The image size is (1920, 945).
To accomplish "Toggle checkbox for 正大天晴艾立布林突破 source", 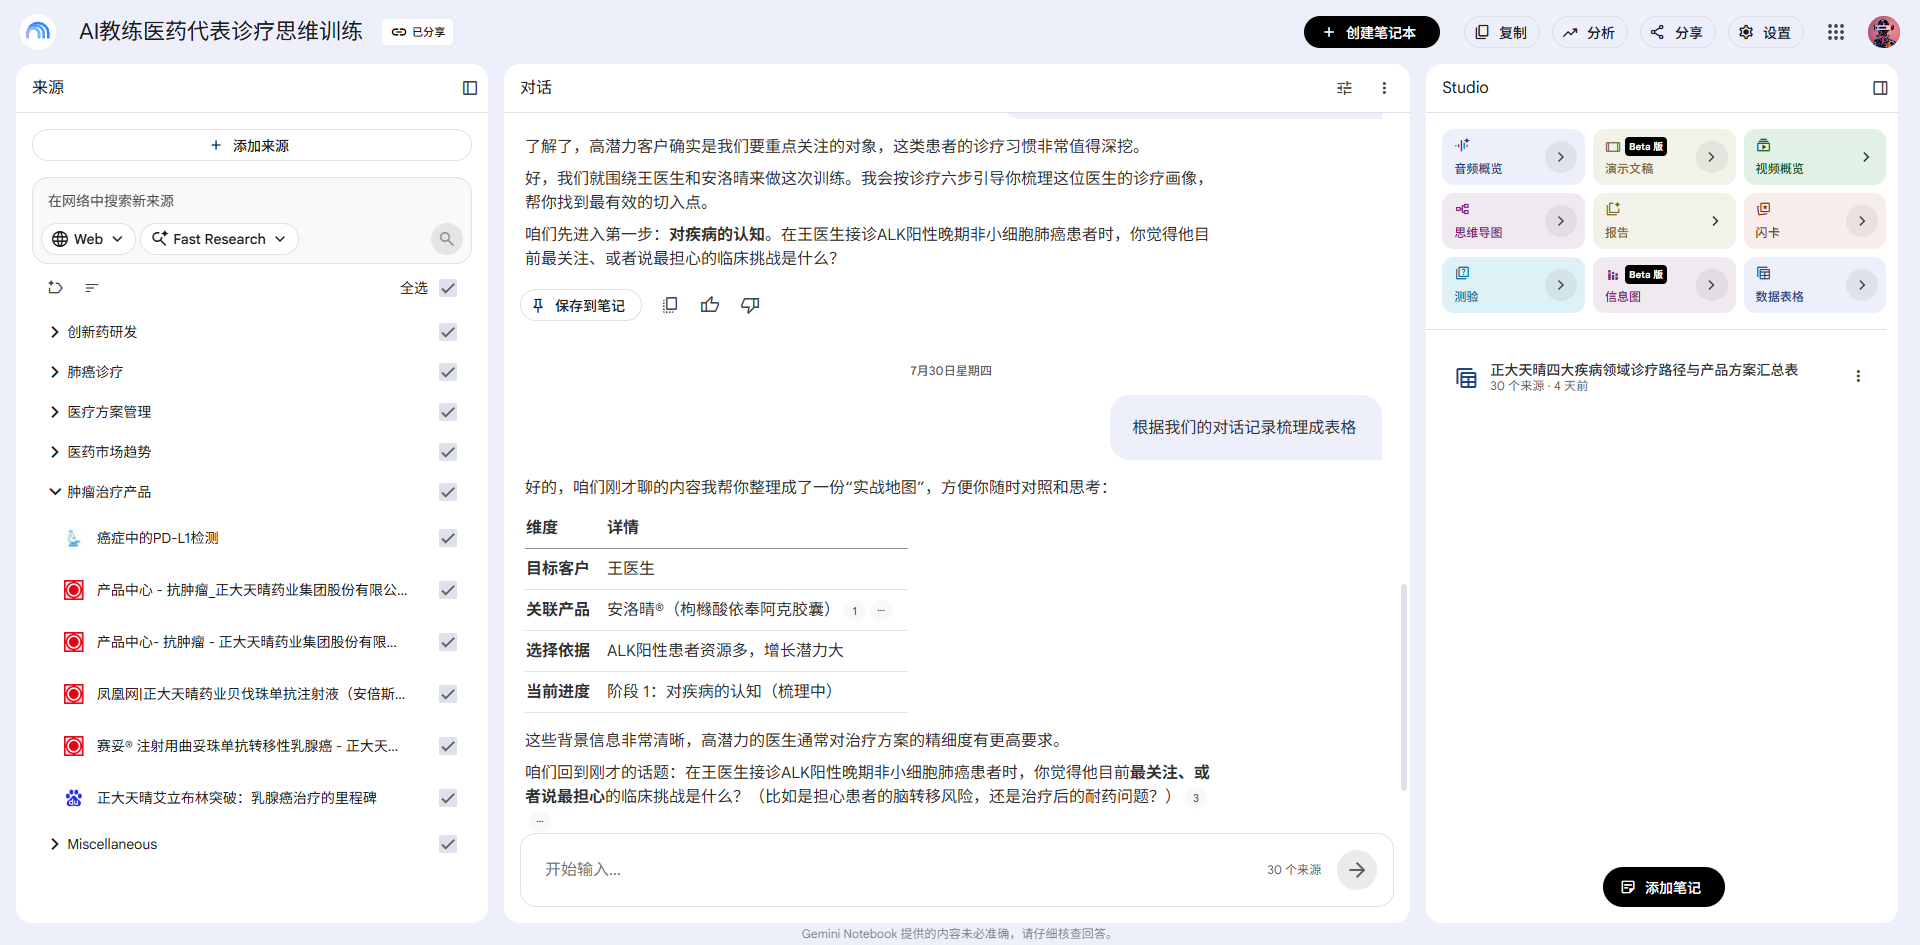I will click(x=448, y=798).
